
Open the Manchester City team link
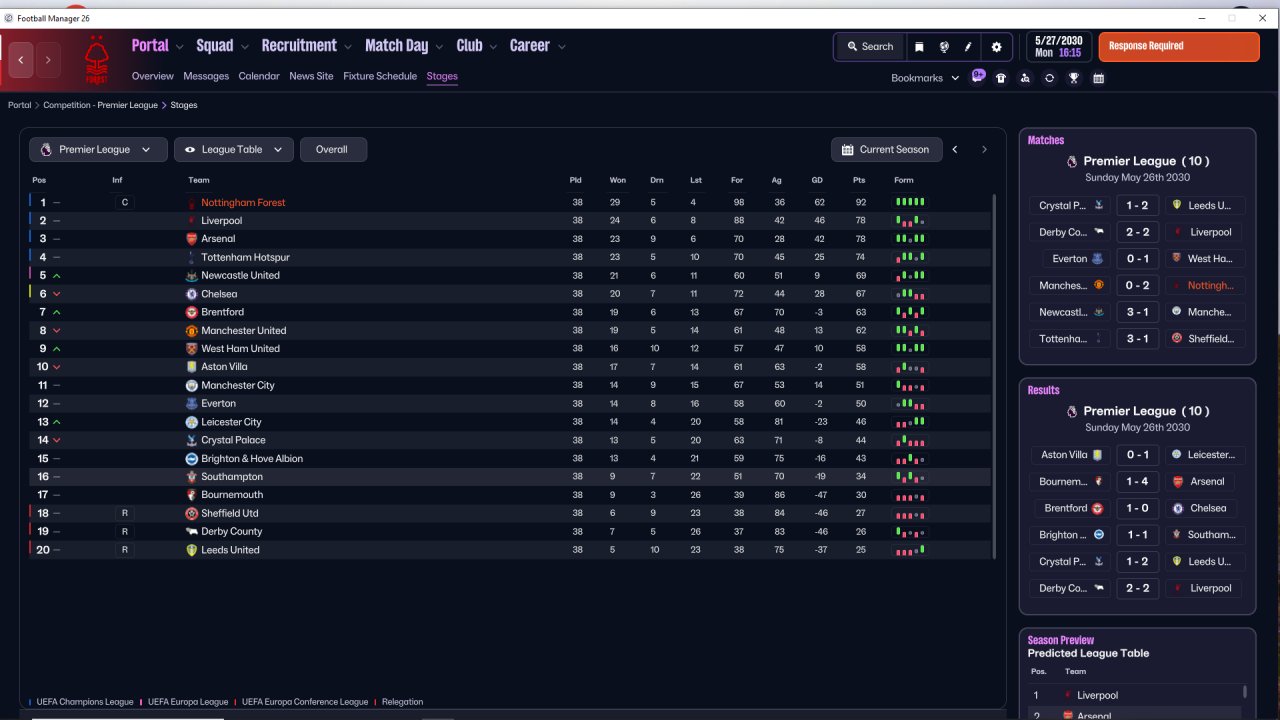click(238, 386)
